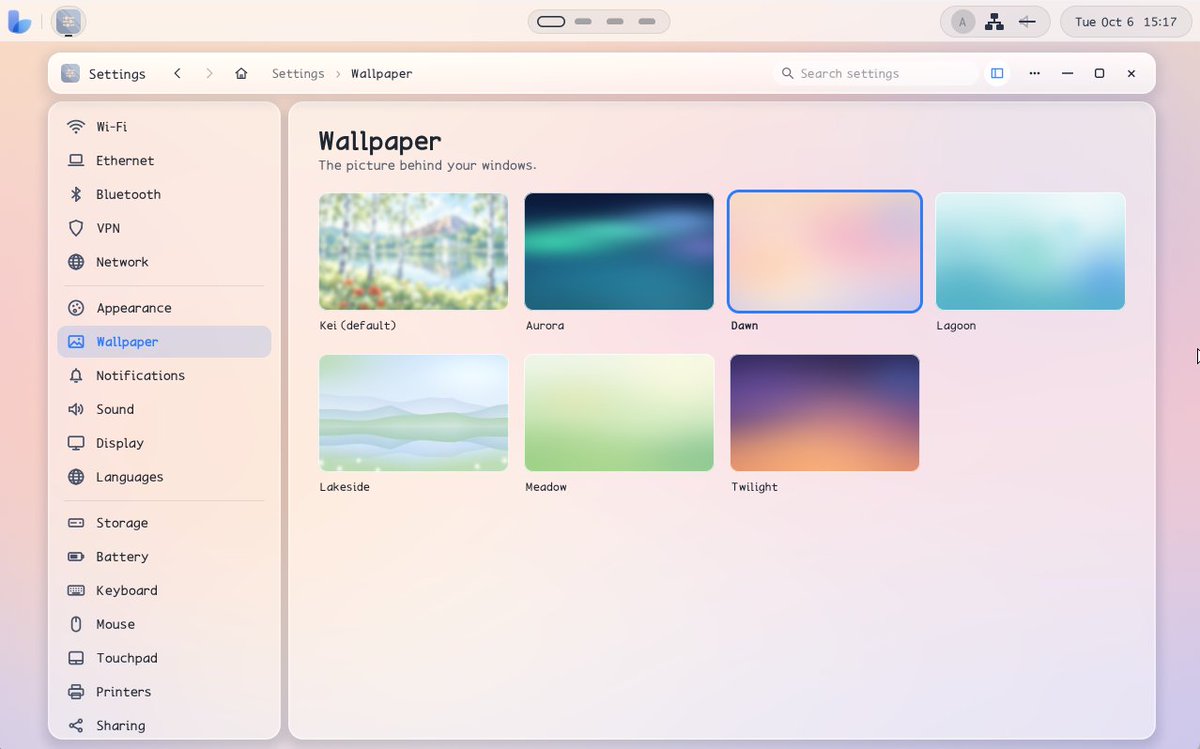Screen dimensions: 1200x749
Task: Open the Battery icon in sidebar
Action: click(x=76, y=557)
